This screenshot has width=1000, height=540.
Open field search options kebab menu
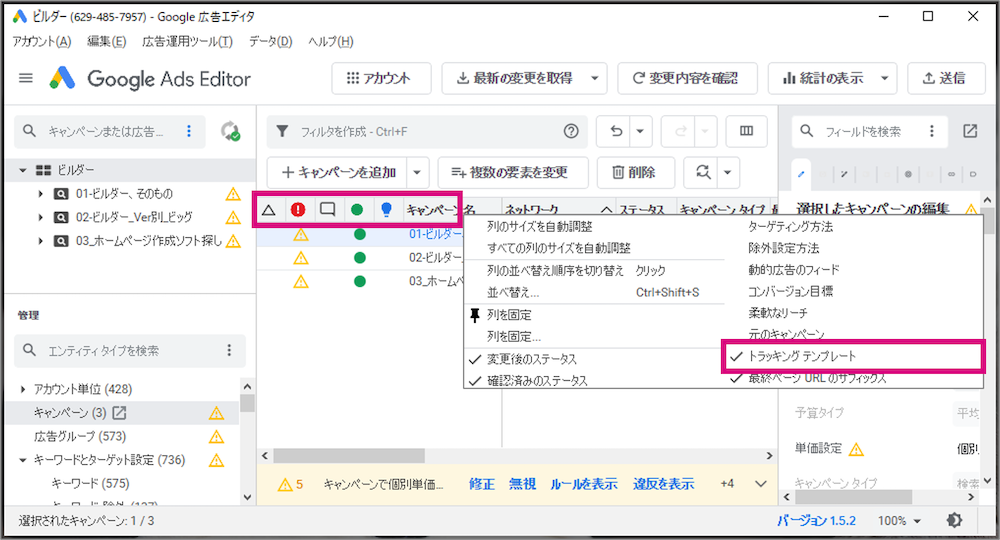click(x=932, y=131)
